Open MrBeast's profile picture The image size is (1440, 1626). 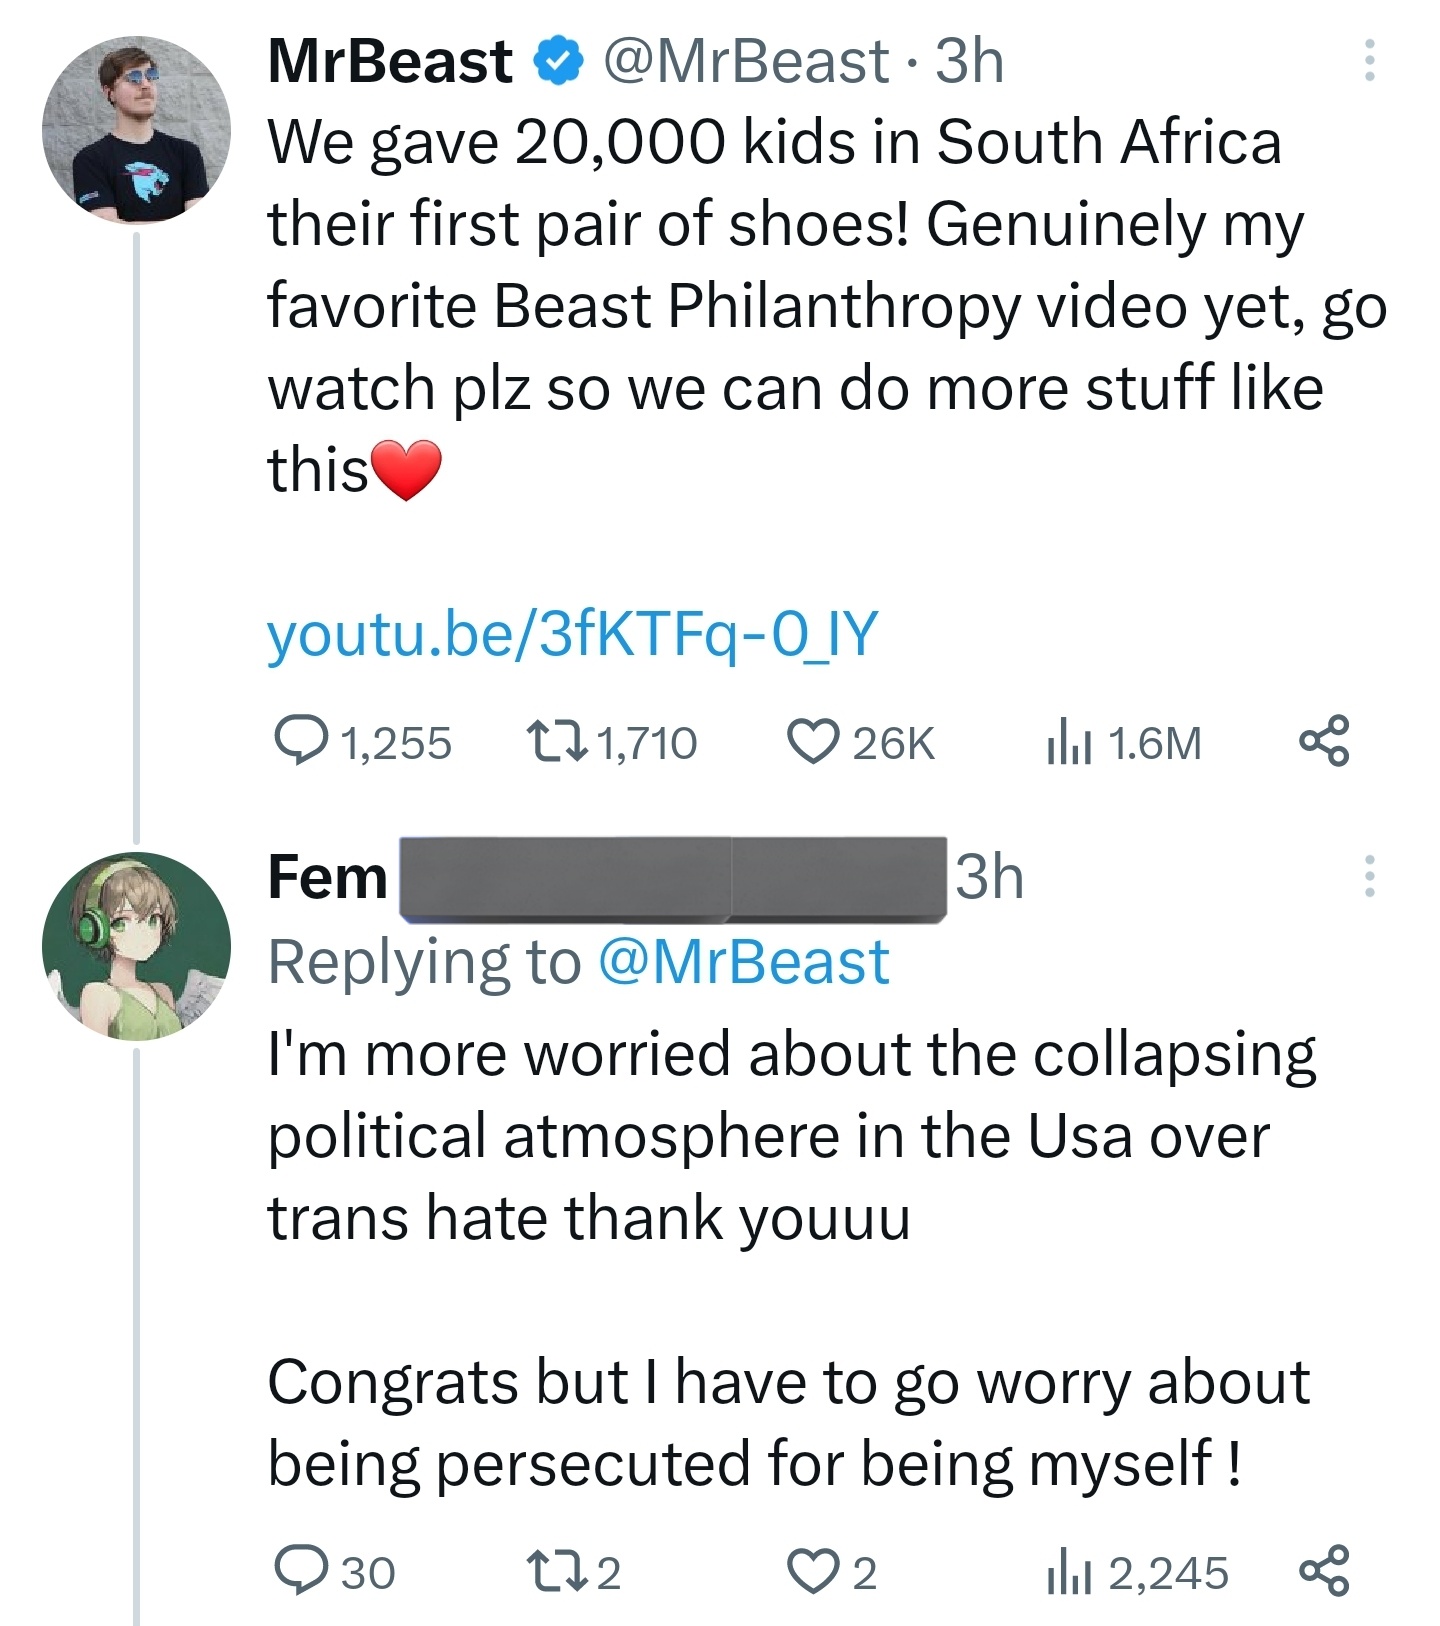tap(136, 131)
